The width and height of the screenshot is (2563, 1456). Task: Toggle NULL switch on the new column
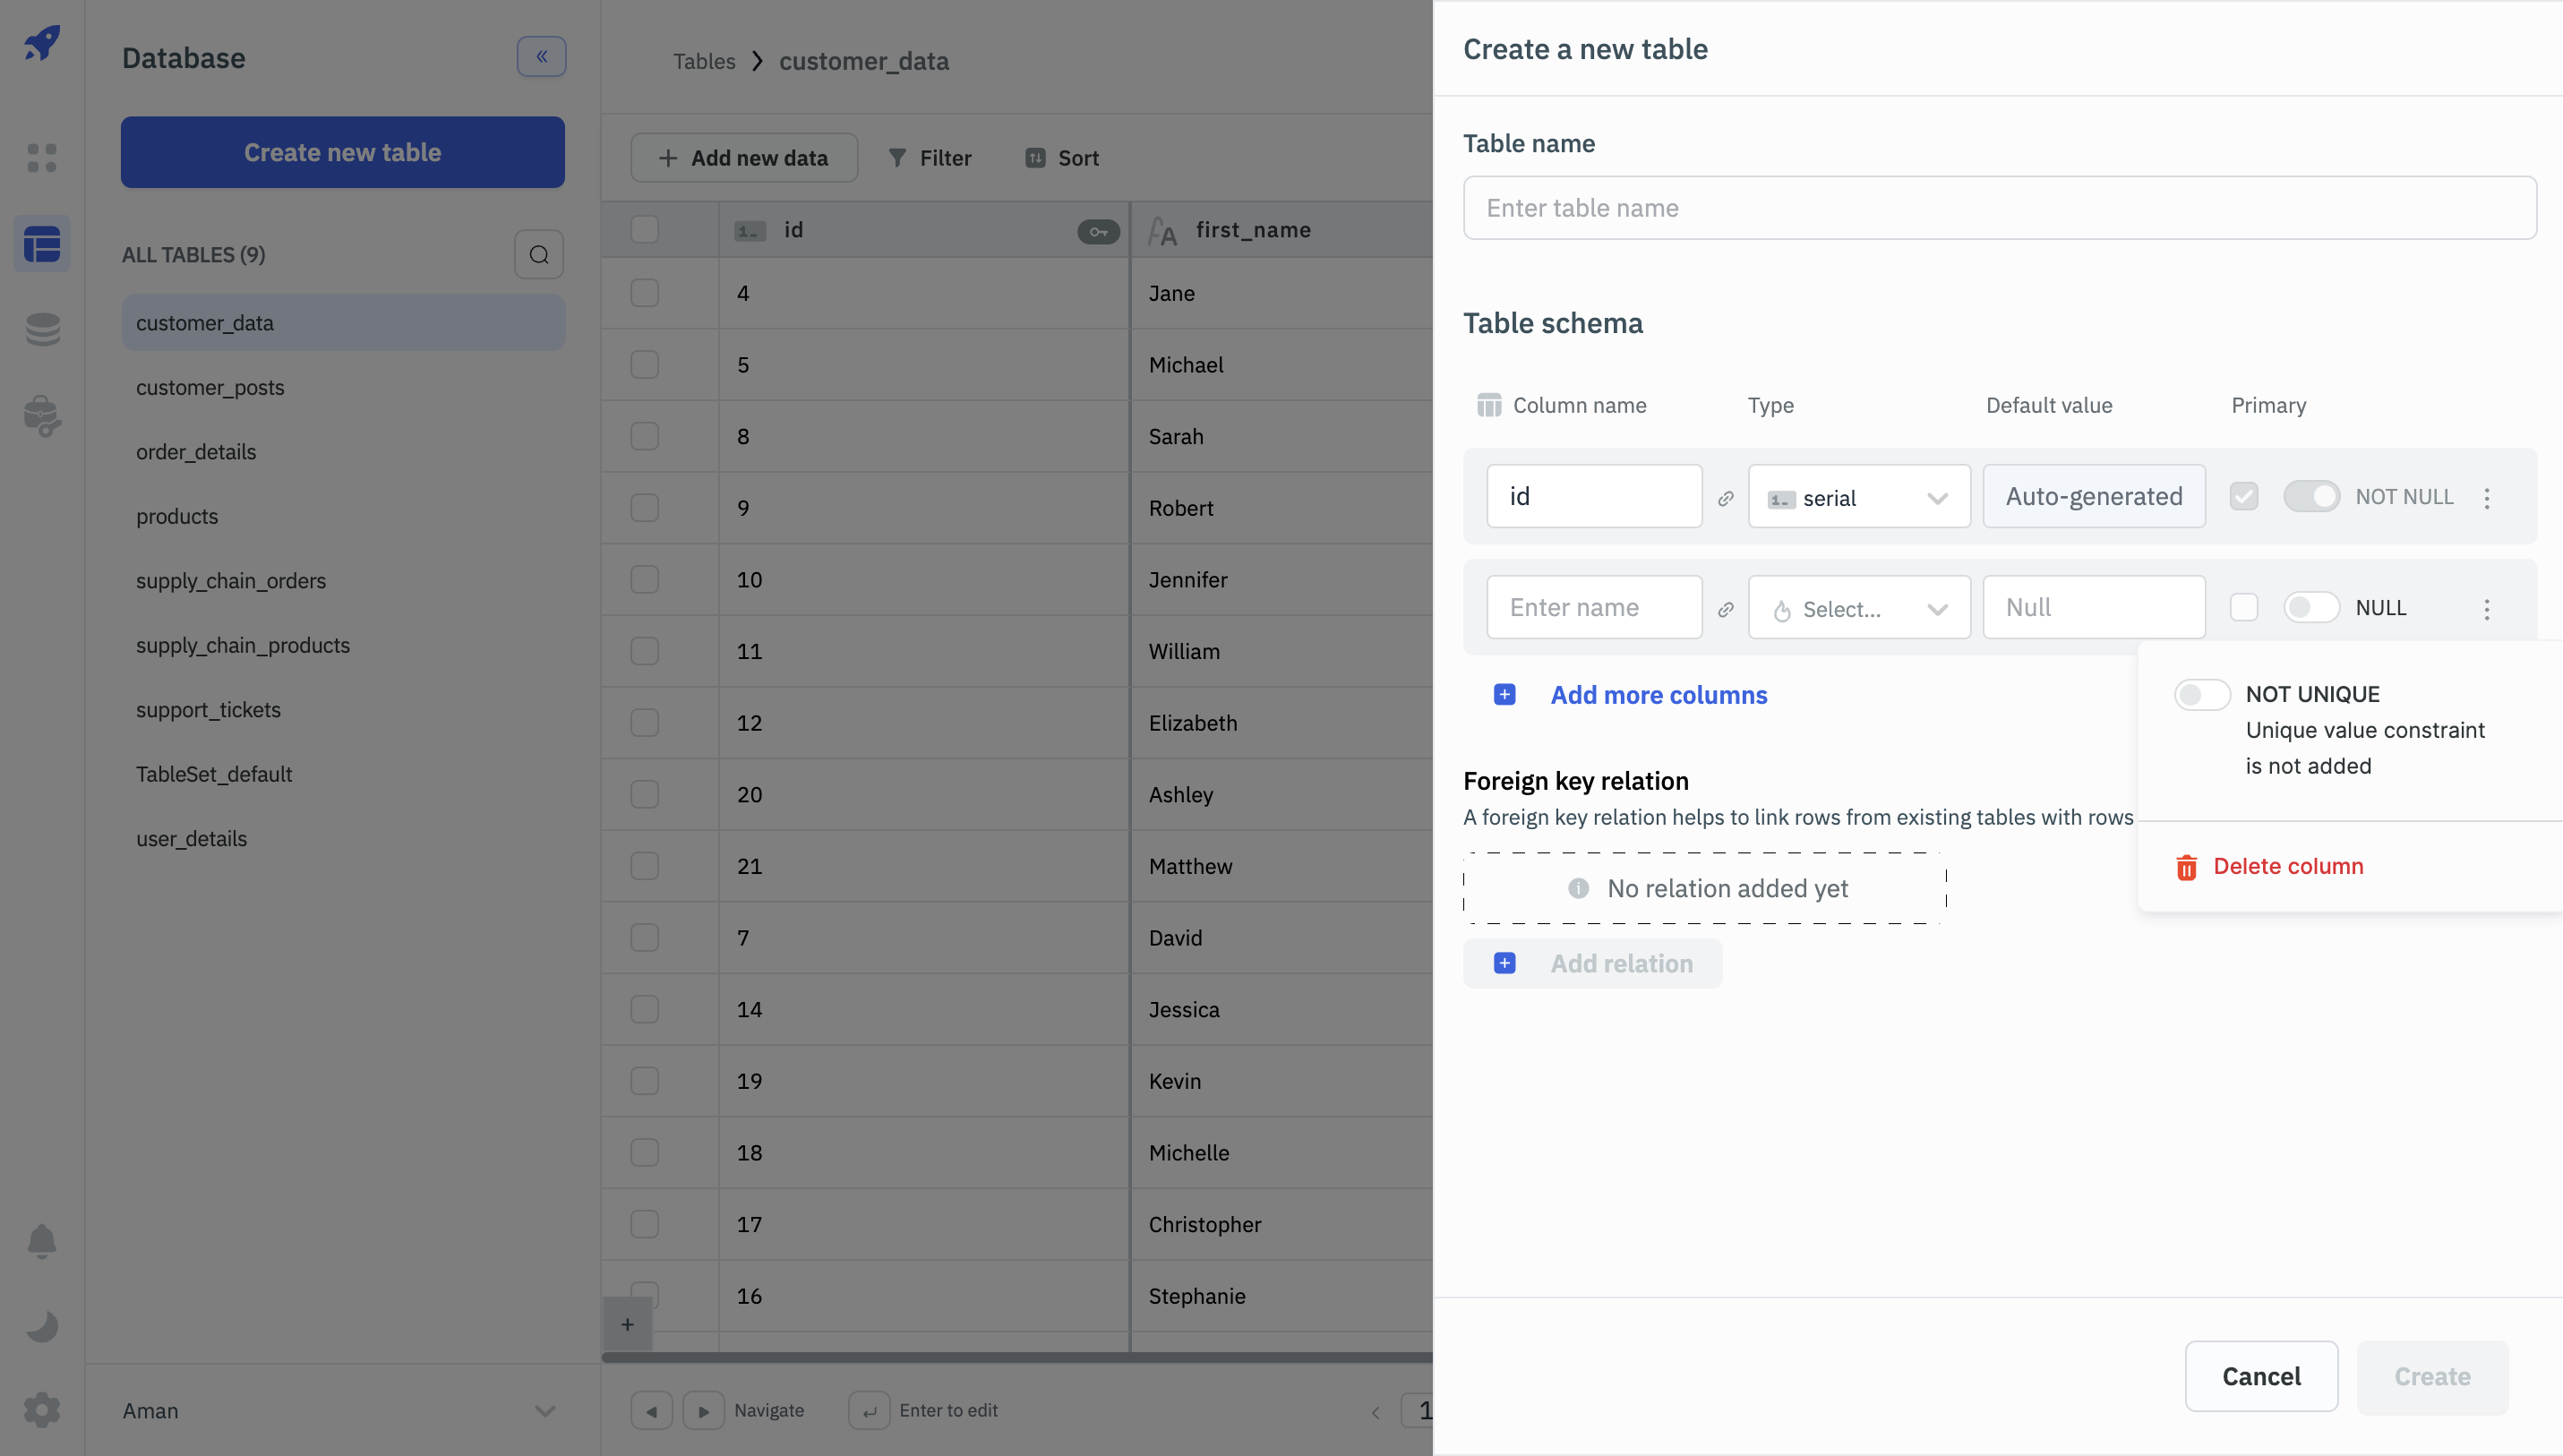pos(2310,608)
